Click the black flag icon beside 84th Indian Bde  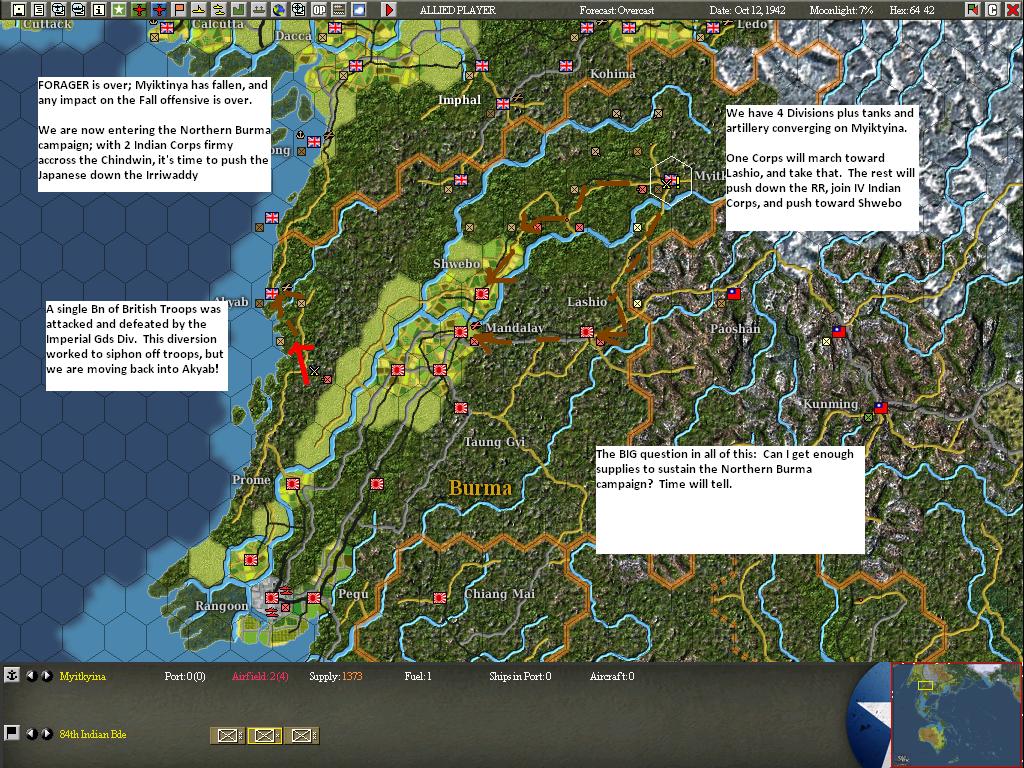(12, 733)
